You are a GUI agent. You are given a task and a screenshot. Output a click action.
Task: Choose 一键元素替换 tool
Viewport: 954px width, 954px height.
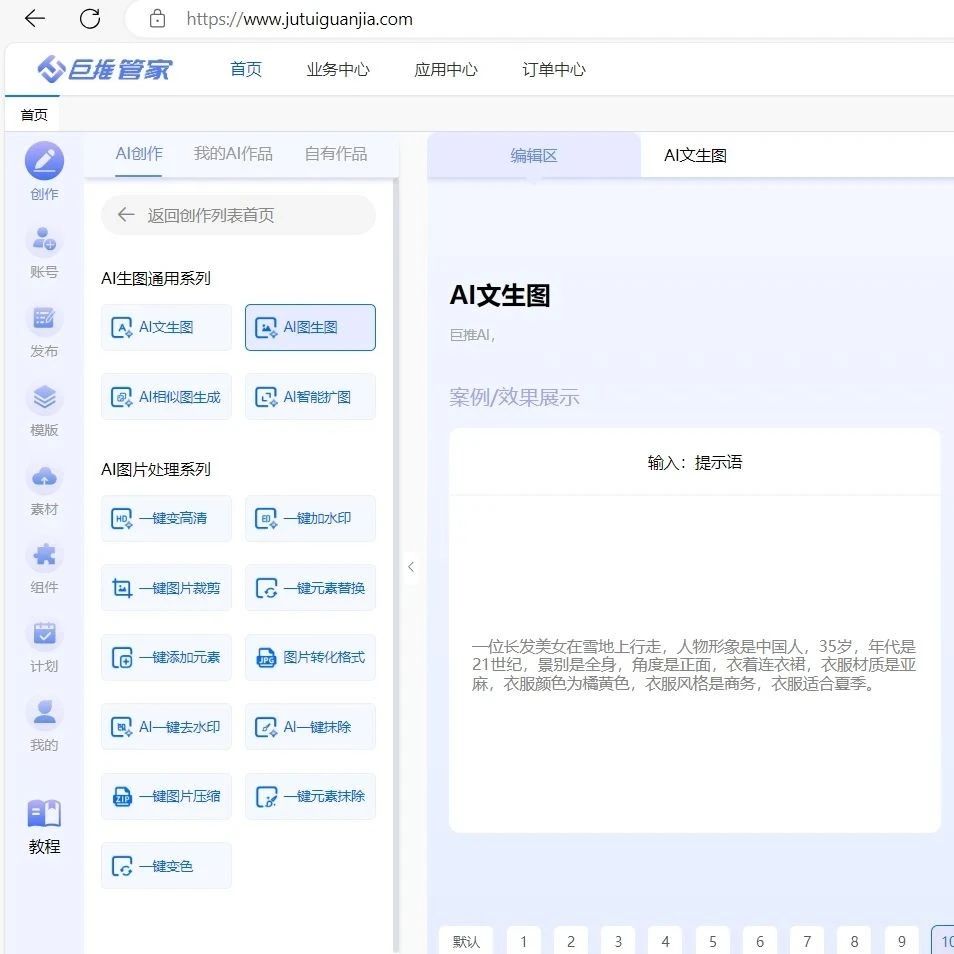pos(310,588)
